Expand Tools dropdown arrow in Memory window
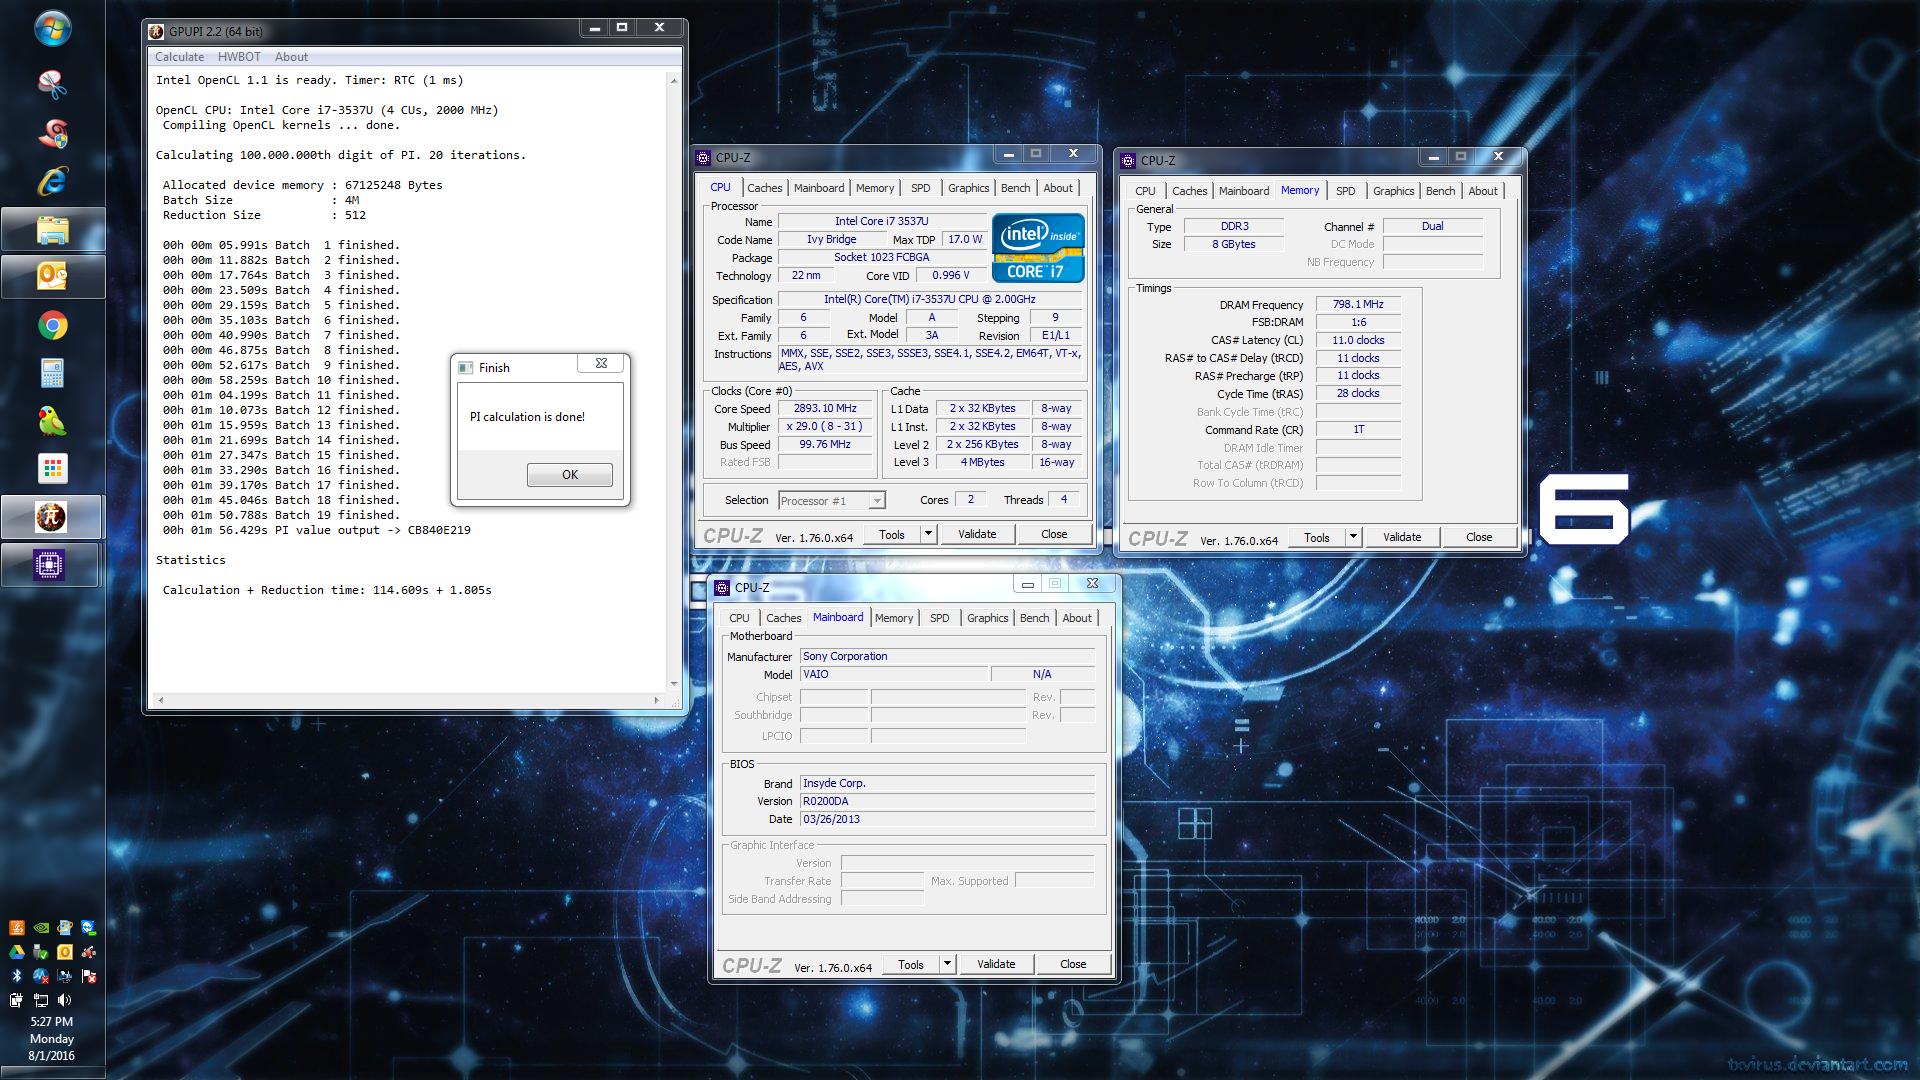The width and height of the screenshot is (1920, 1080). click(x=1353, y=537)
